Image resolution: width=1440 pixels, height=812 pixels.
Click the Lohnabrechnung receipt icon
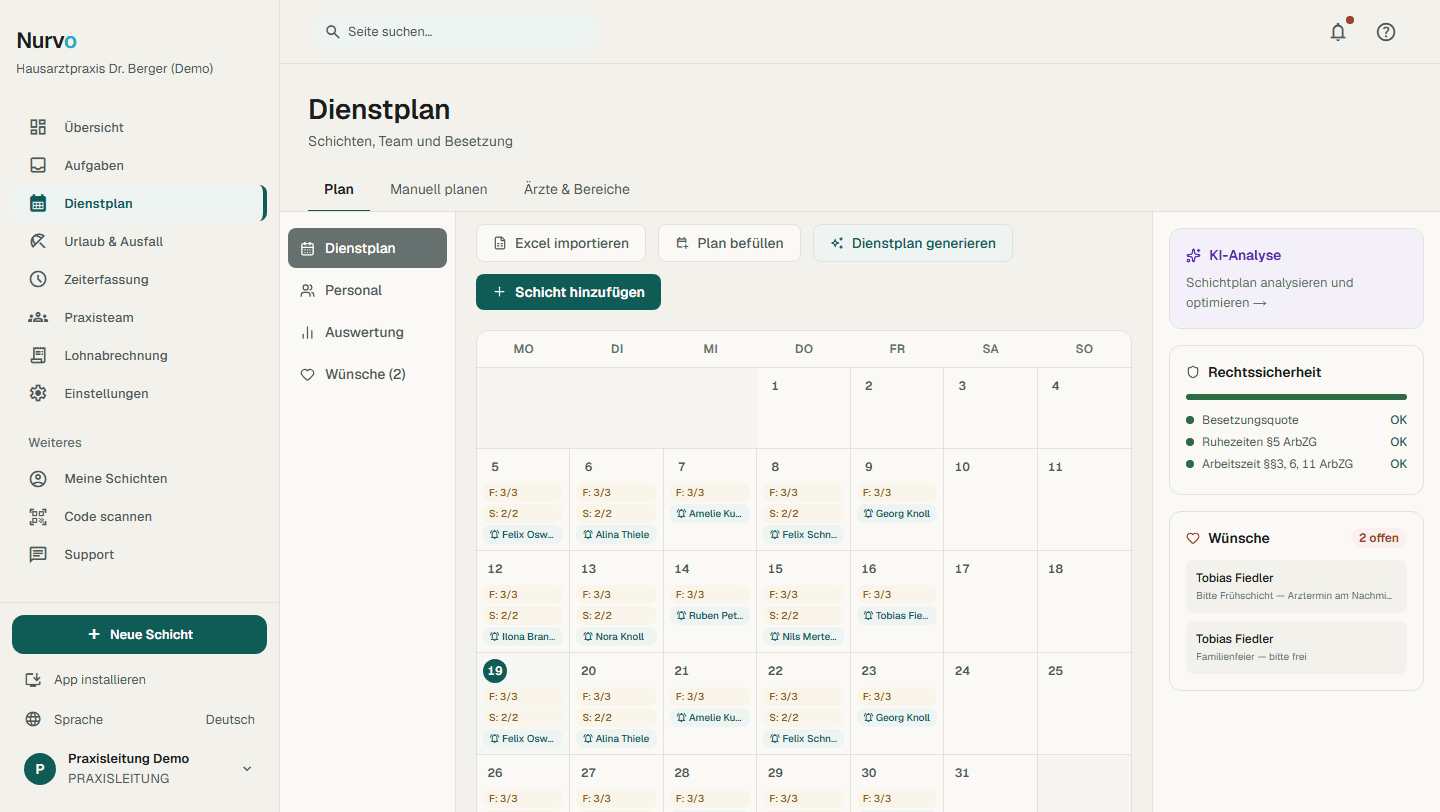[38, 355]
